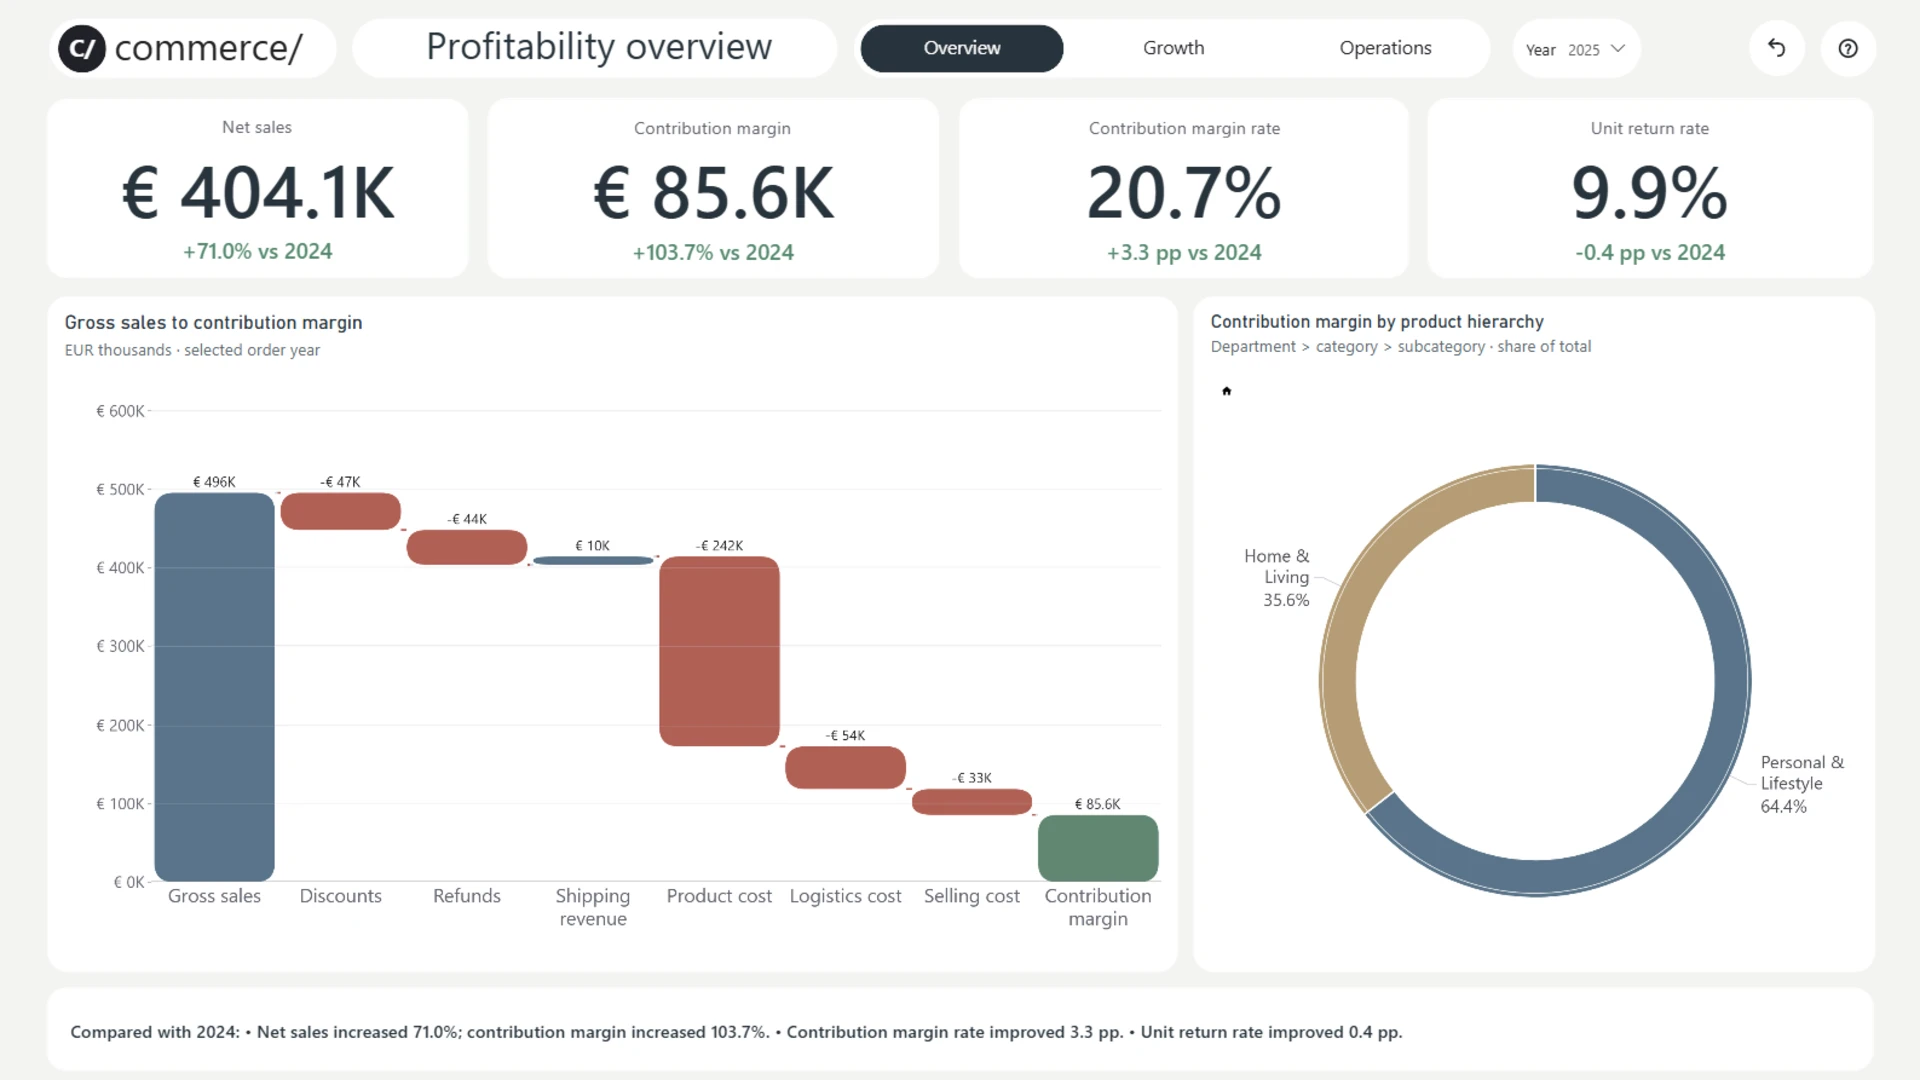Open the Operations tab
Image resolution: width=1920 pixels, height=1080 pixels.
point(1385,48)
